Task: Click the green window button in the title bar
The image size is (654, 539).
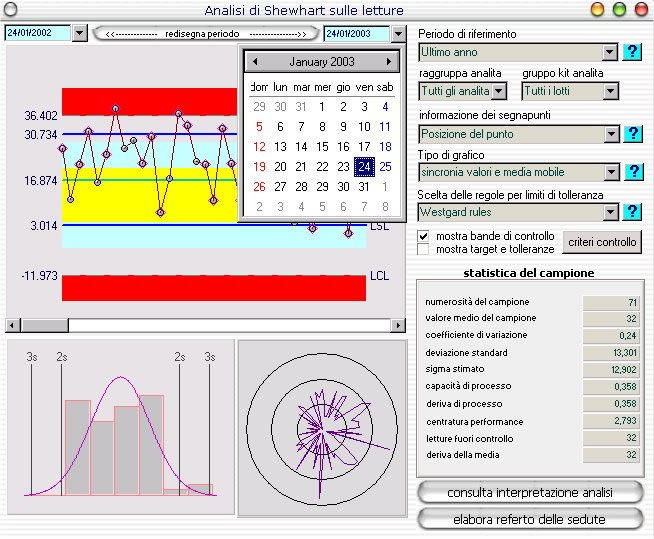Action: click(x=619, y=9)
